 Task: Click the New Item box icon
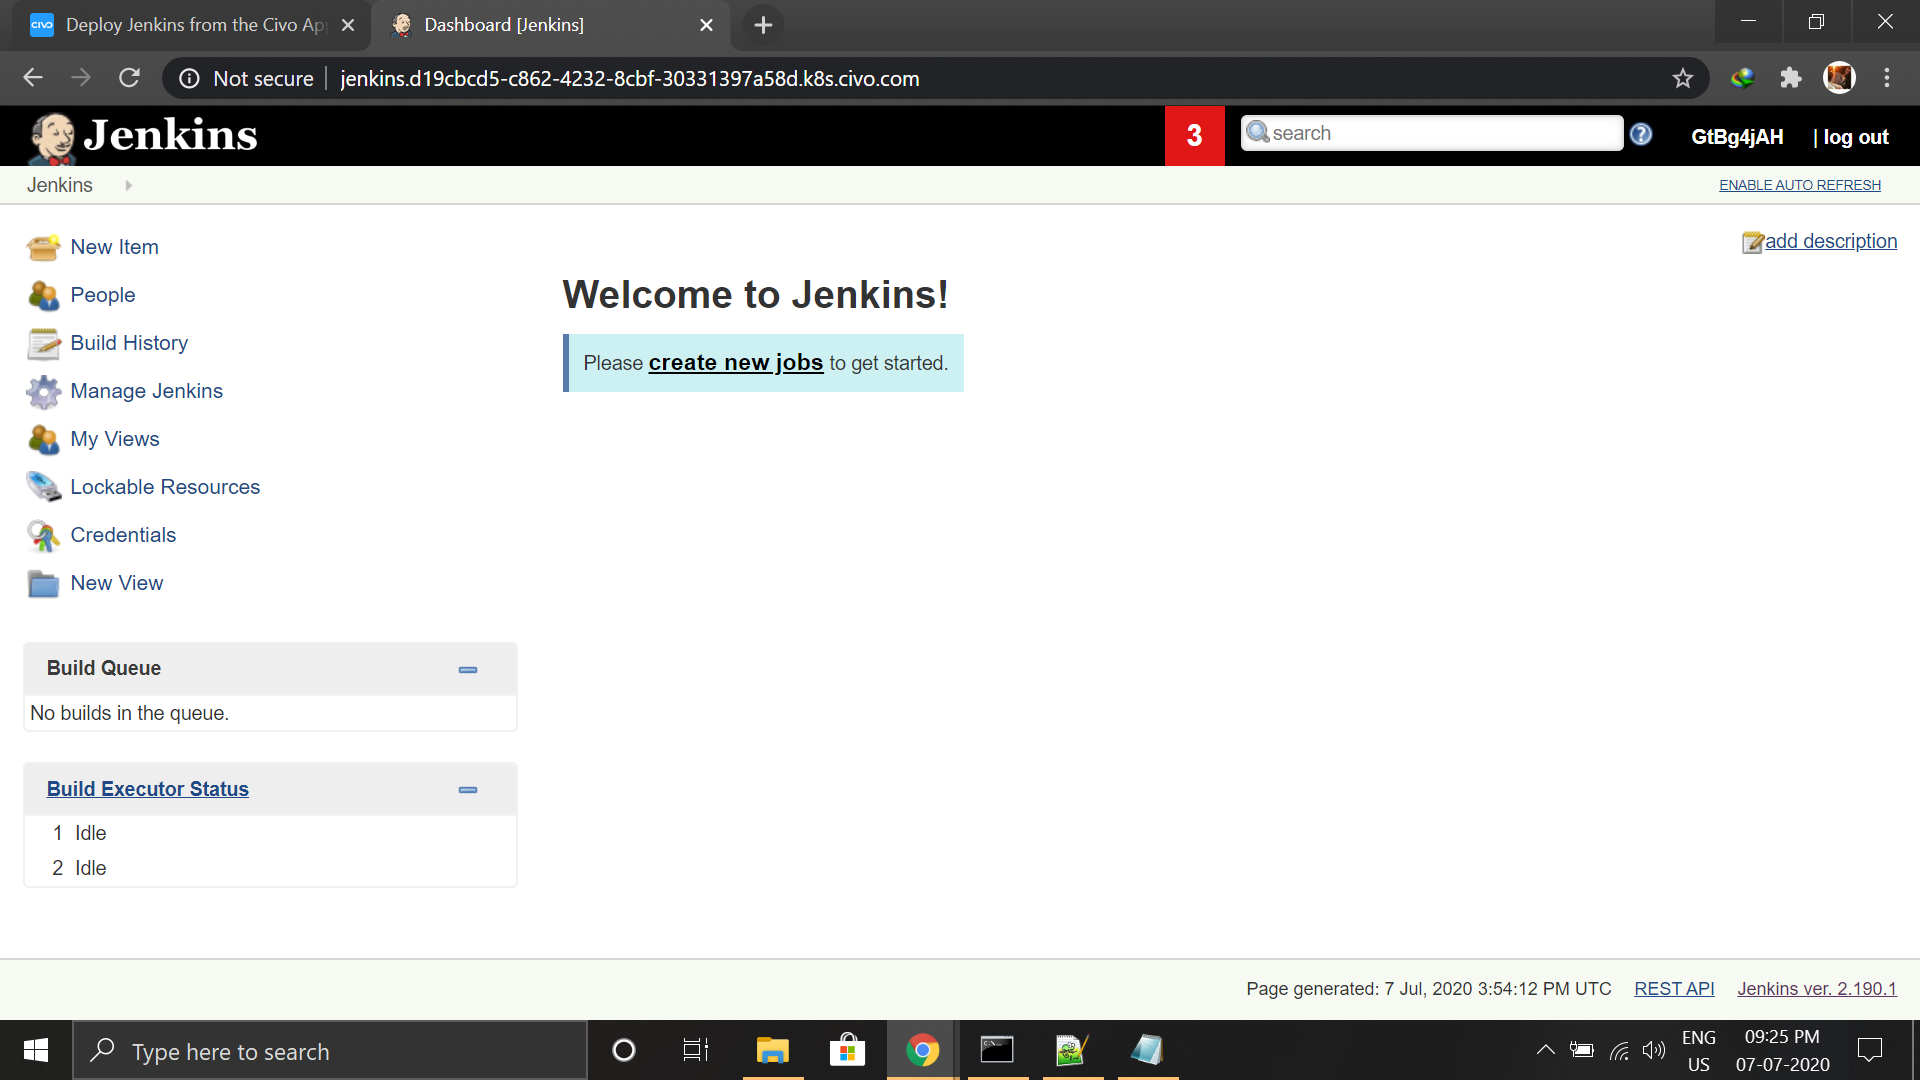pyautogui.click(x=43, y=247)
